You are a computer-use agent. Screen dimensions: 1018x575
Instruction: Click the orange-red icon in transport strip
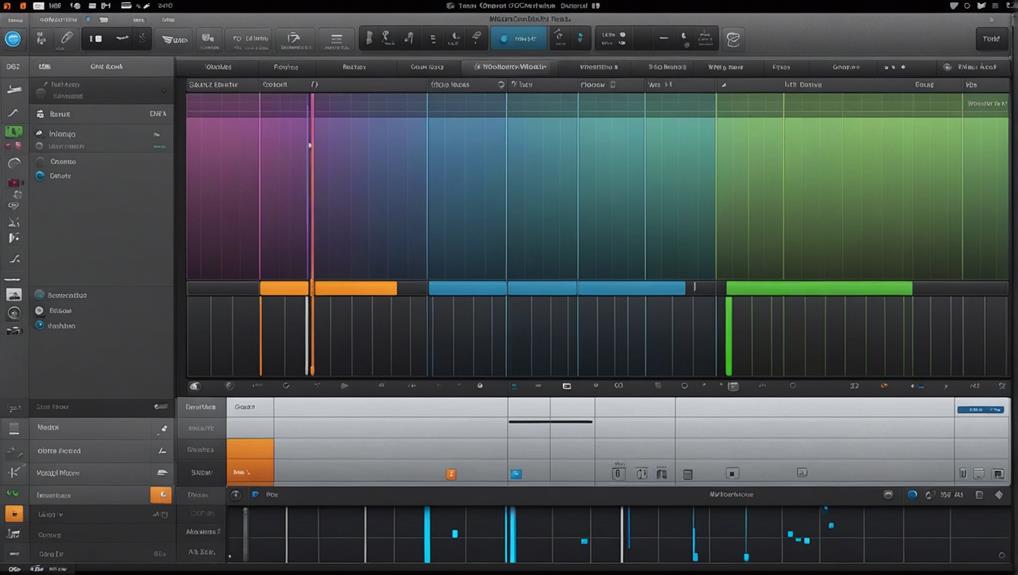coord(884,386)
